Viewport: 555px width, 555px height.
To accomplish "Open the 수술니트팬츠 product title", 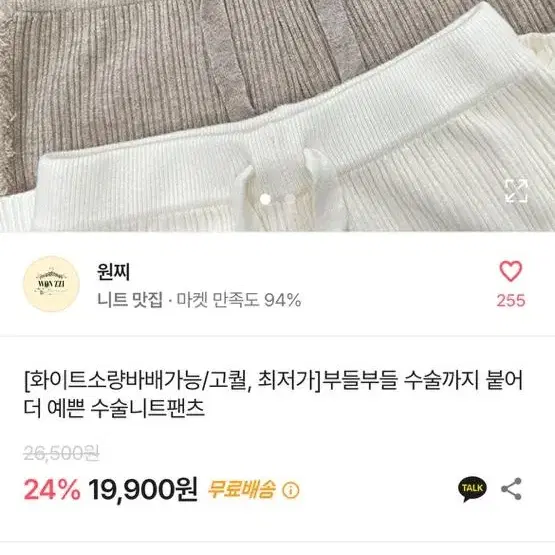I will coord(274,394).
